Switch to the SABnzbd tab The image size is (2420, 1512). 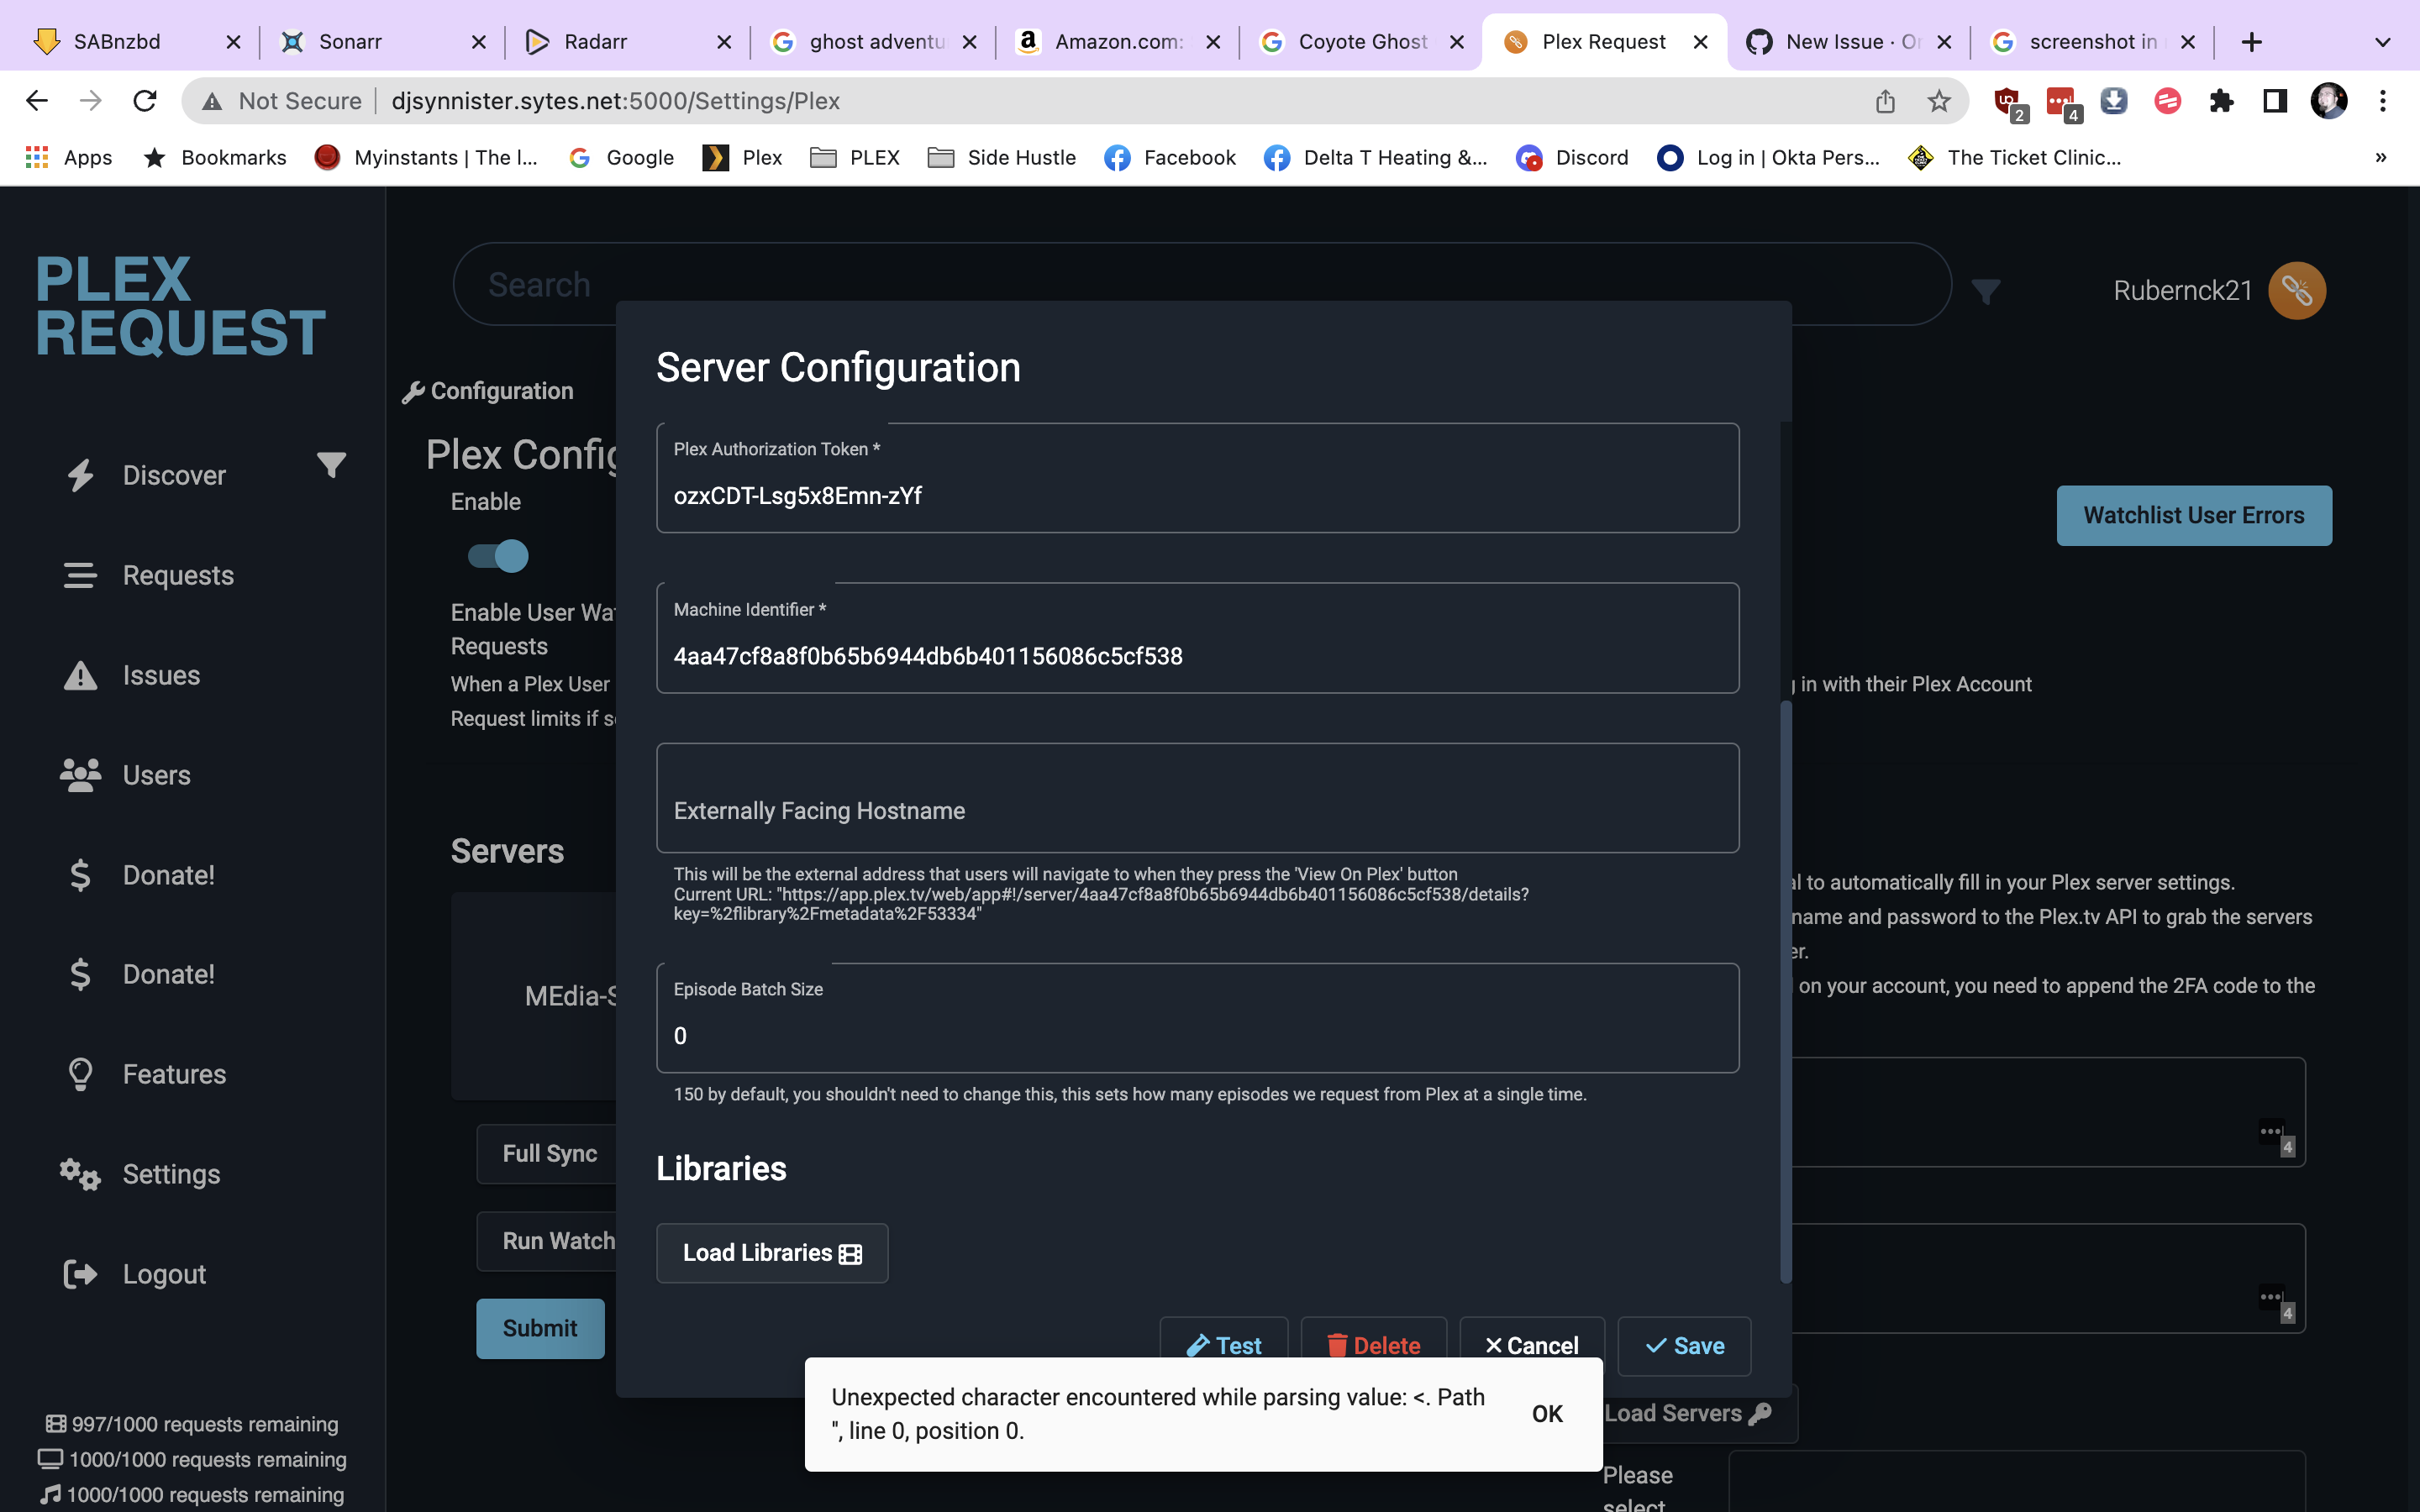coord(117,41)
